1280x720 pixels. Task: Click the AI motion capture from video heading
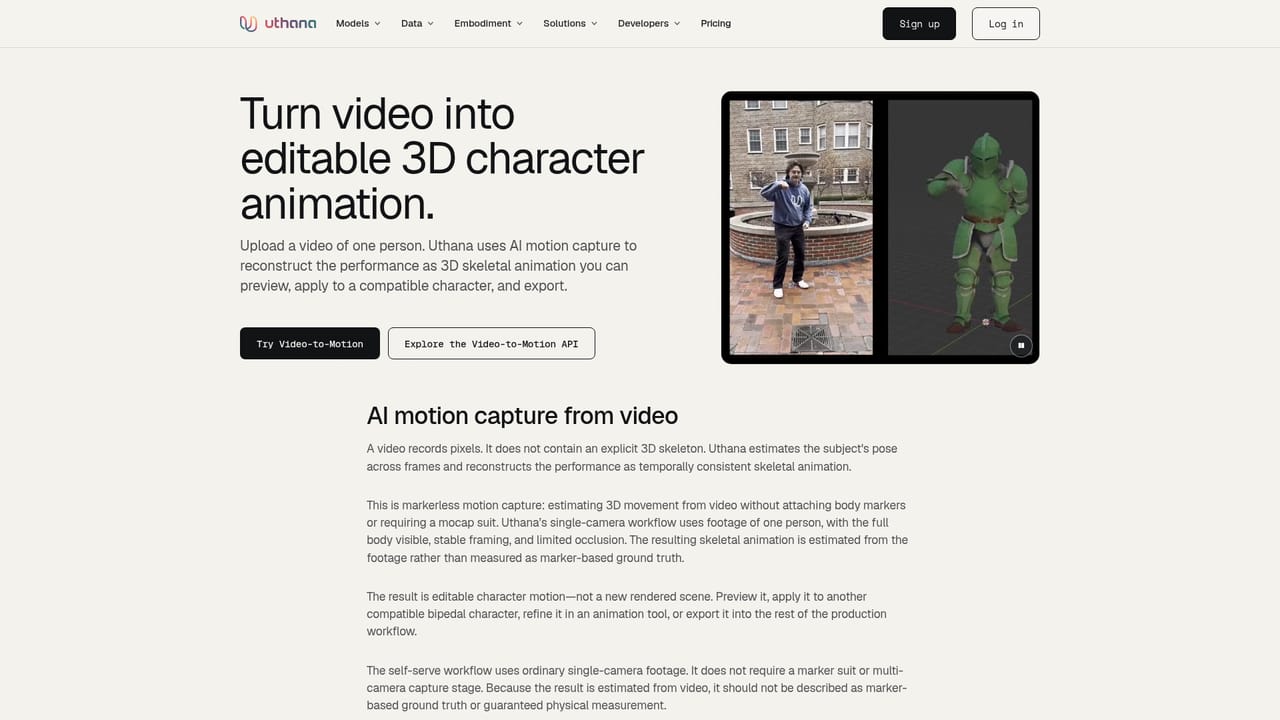point(522,415)
